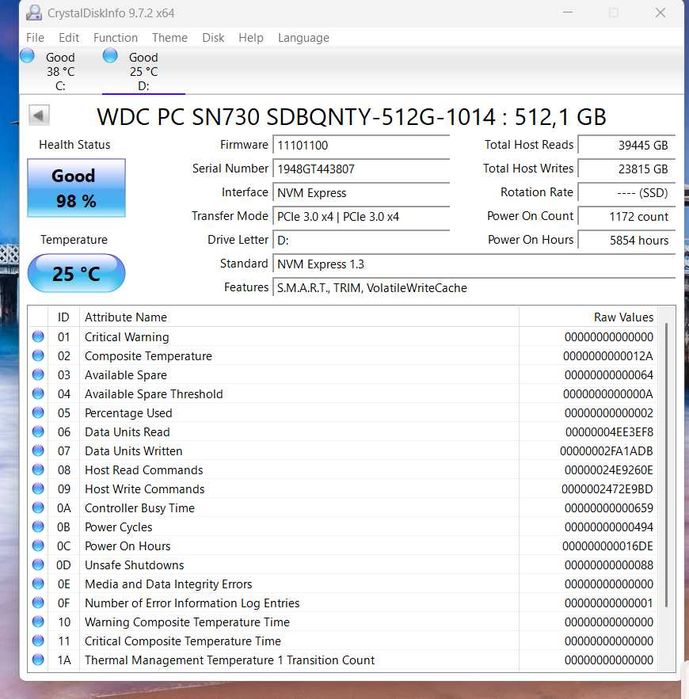Image resolution: width=689 pixels, height=699 pixels.
Task: Open the File menu
Action: 35,38
